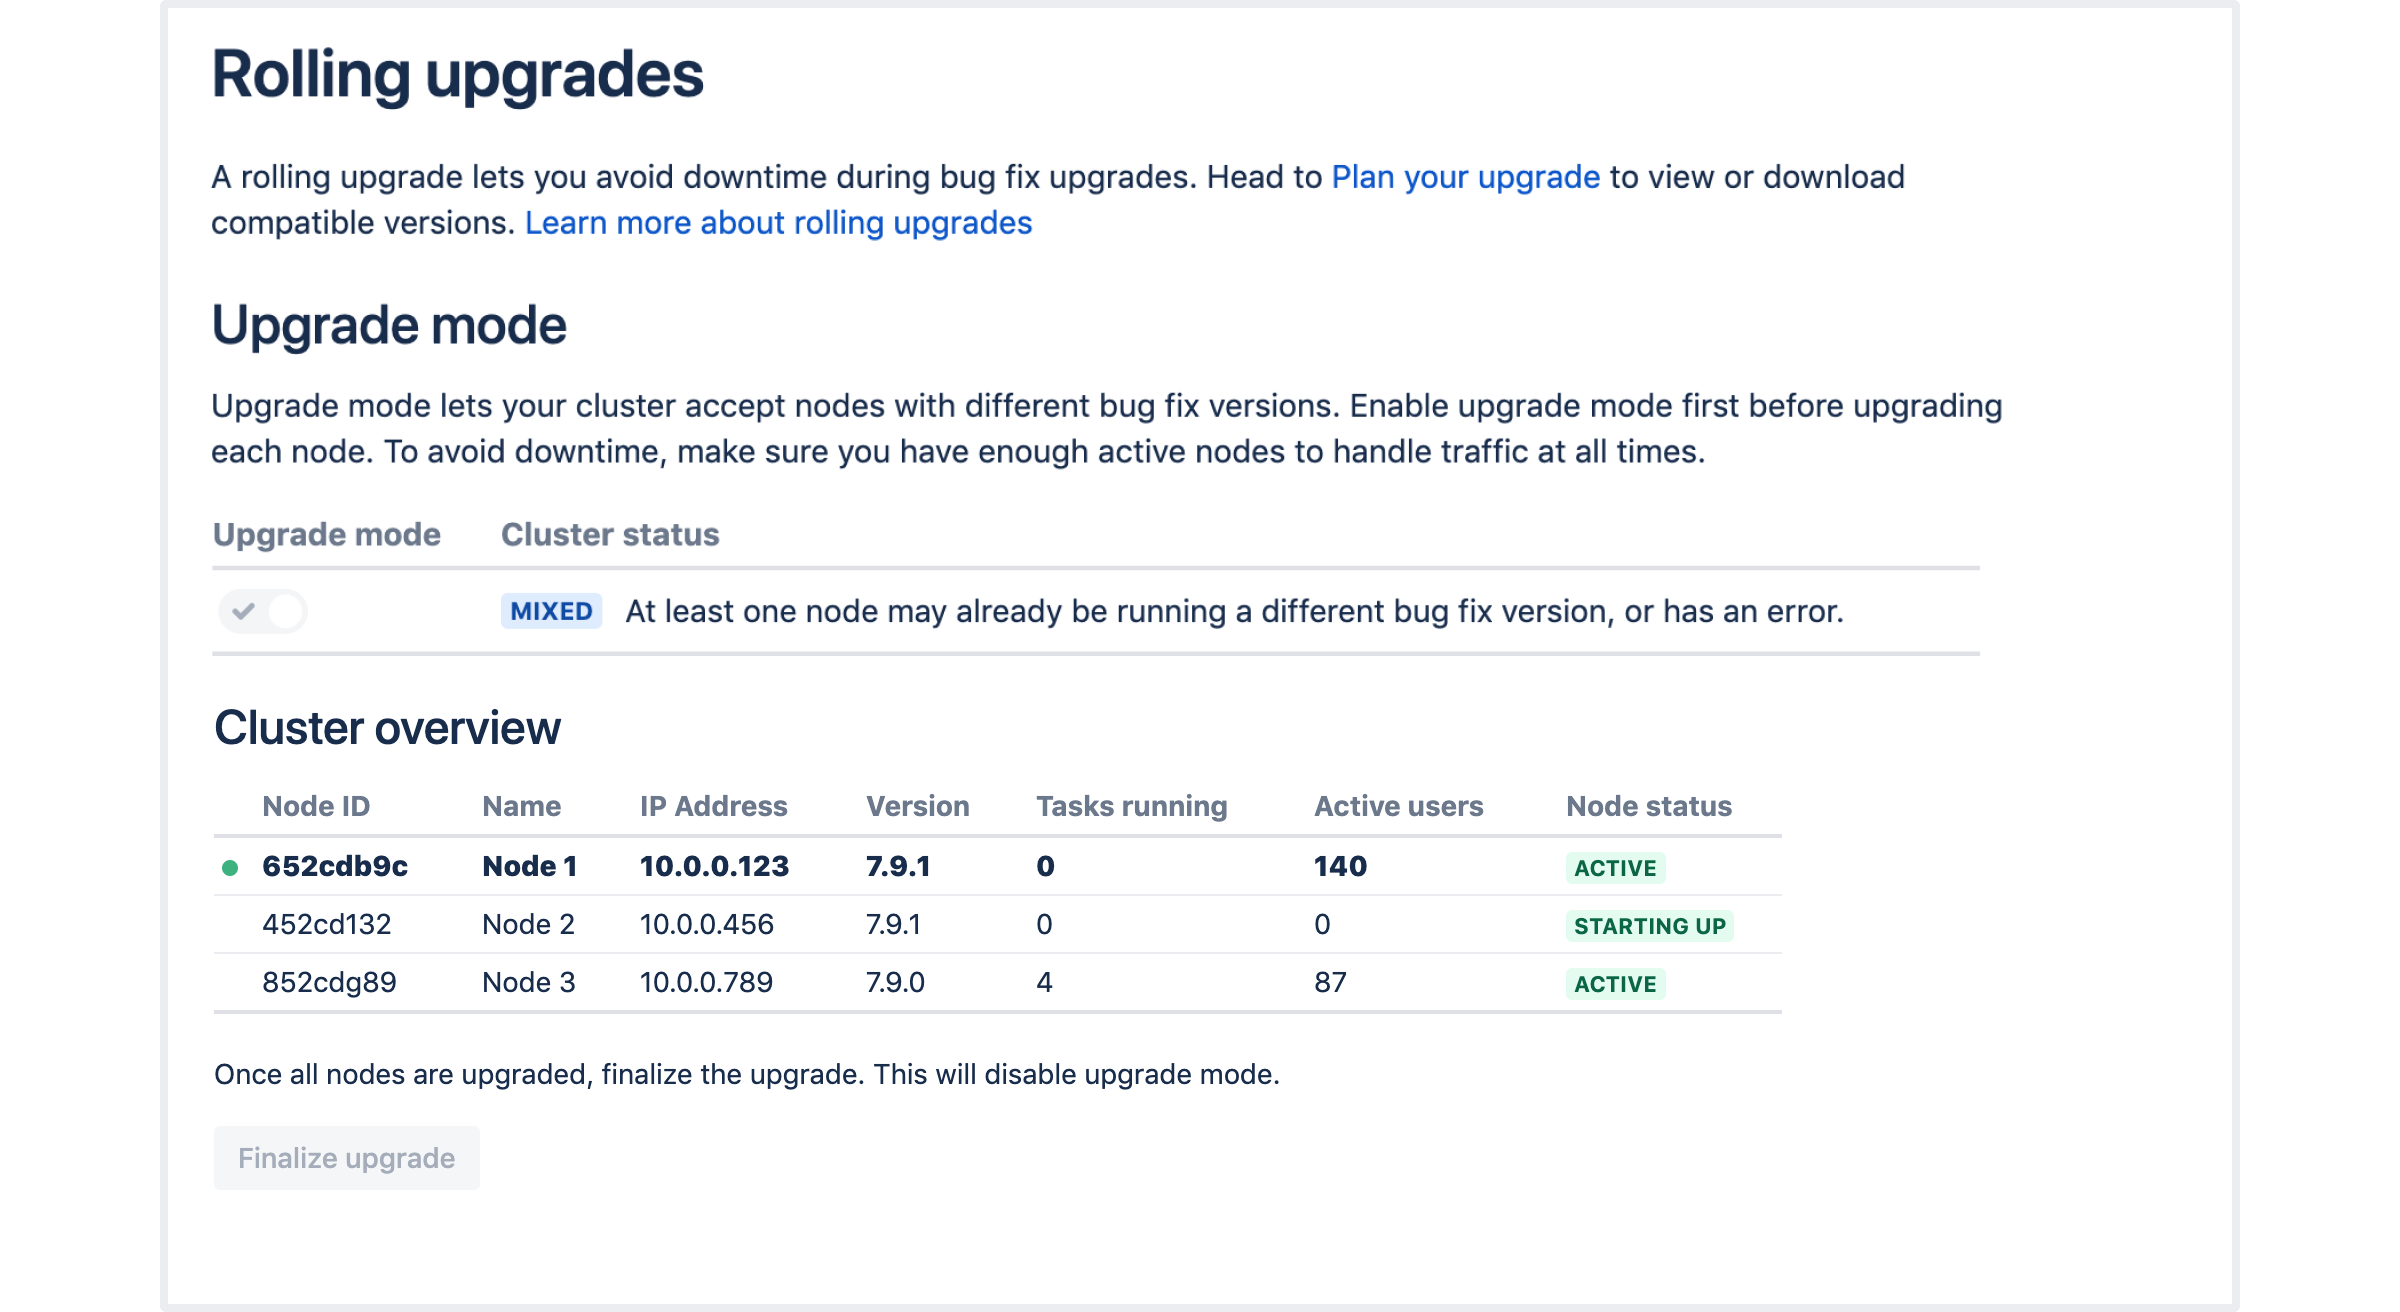This screenshot has width=2400, height=1312.
Task: Click the Cluster status column header
Action: pos(610,535)
